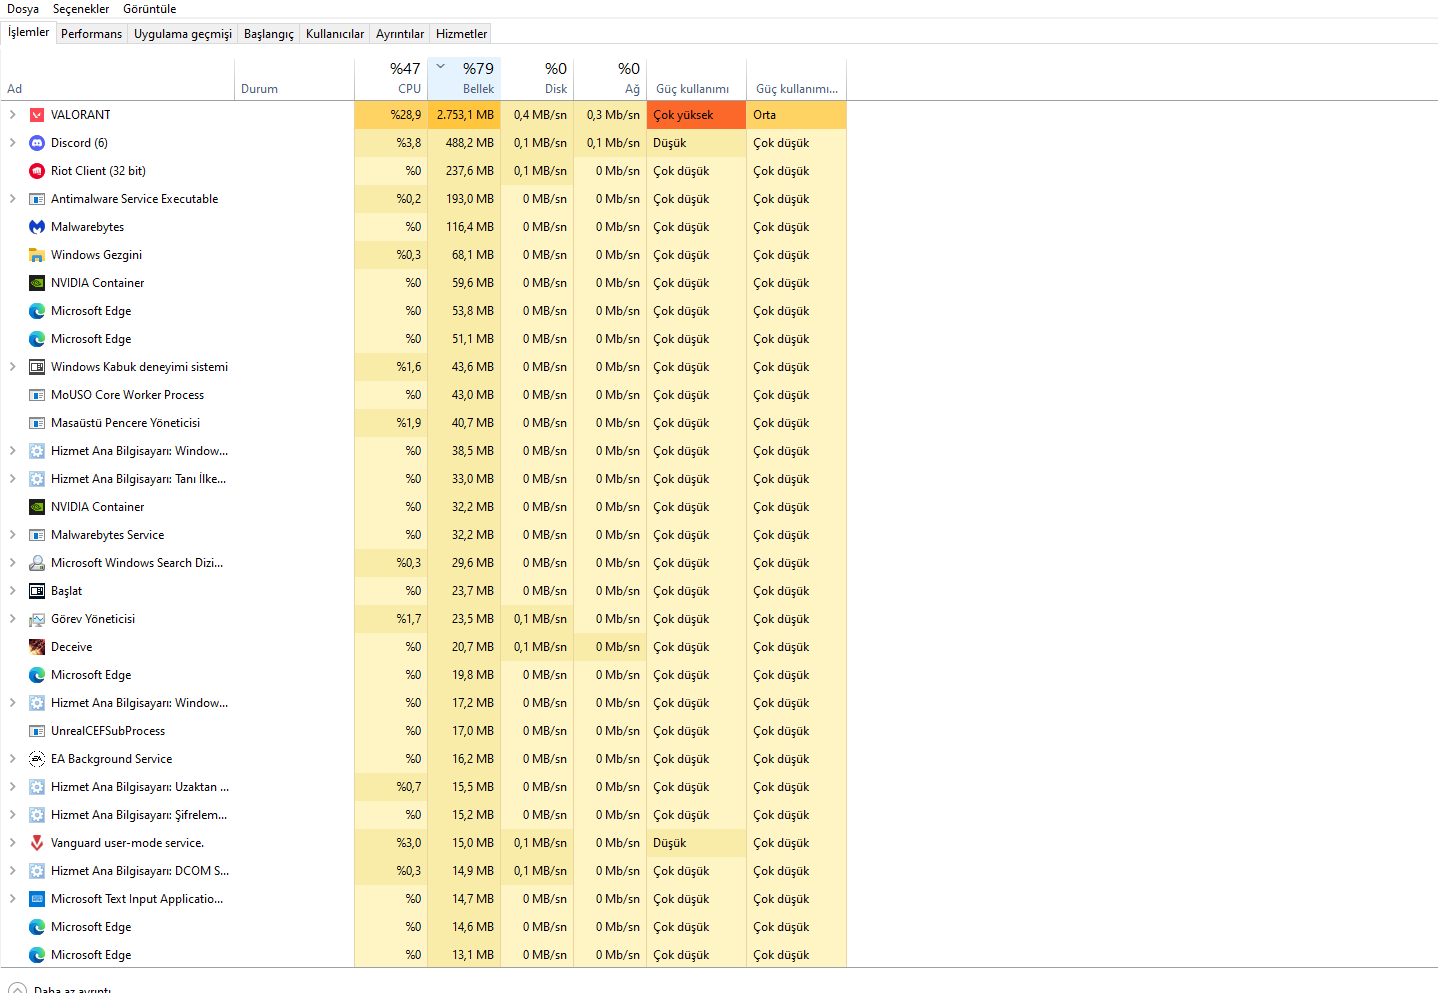This screenshot has width=1438, height=993.
Task: Click the MoUSO Core Worker Process icon
Action: pyautogui.click(x=37, y=395)
